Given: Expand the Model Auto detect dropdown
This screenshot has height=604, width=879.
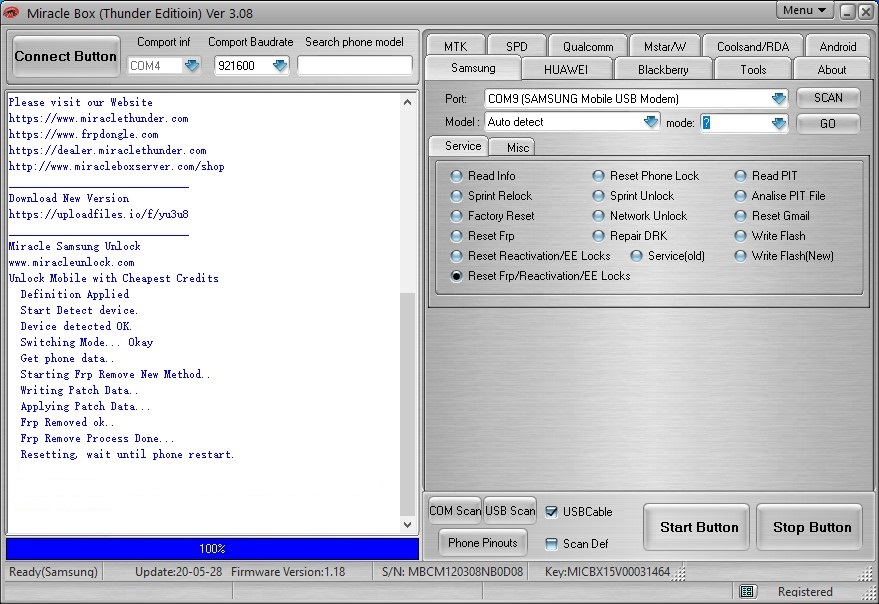Looking at the screenshot, I should tap(650, 122).
